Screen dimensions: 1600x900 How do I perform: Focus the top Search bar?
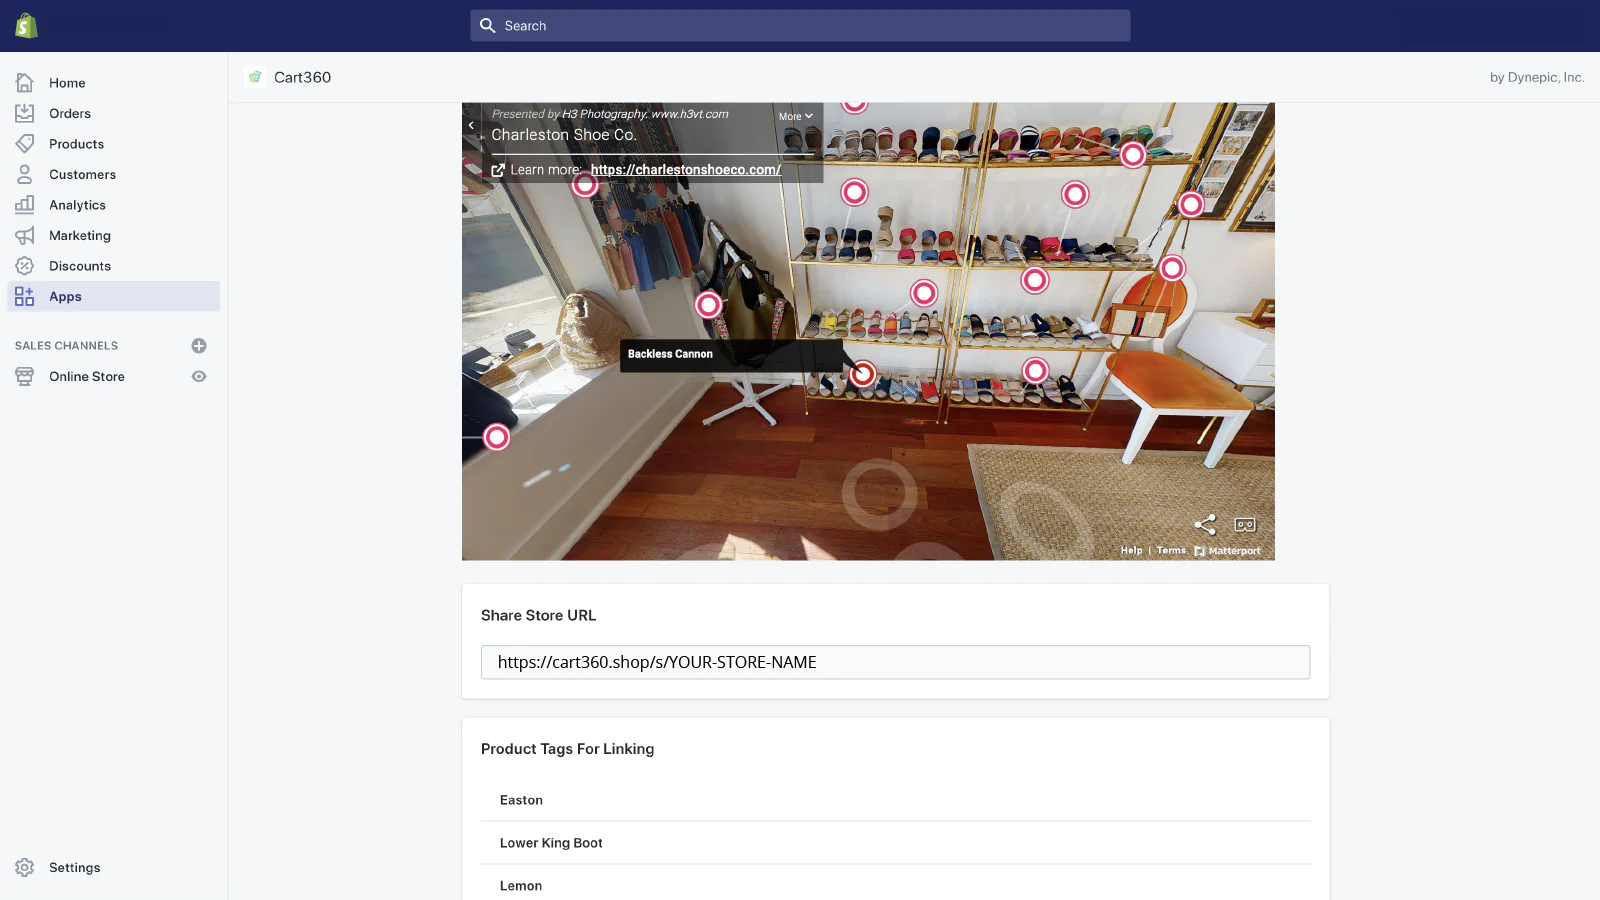800,26
